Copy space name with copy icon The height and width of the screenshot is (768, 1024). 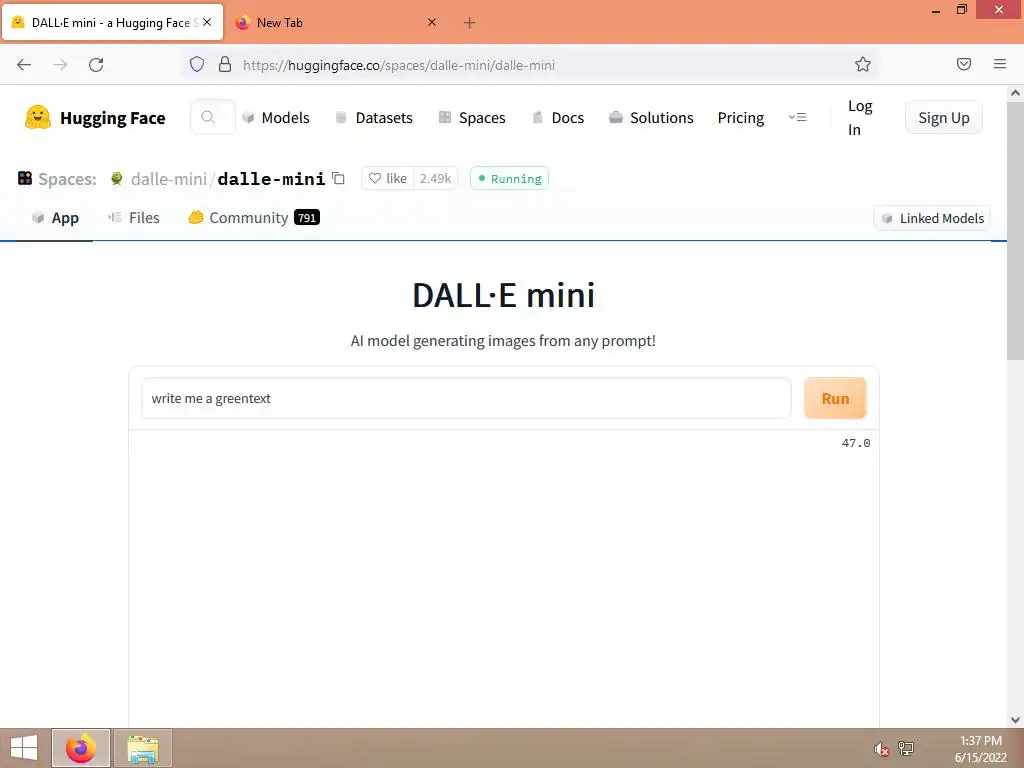tap(338, 178)
